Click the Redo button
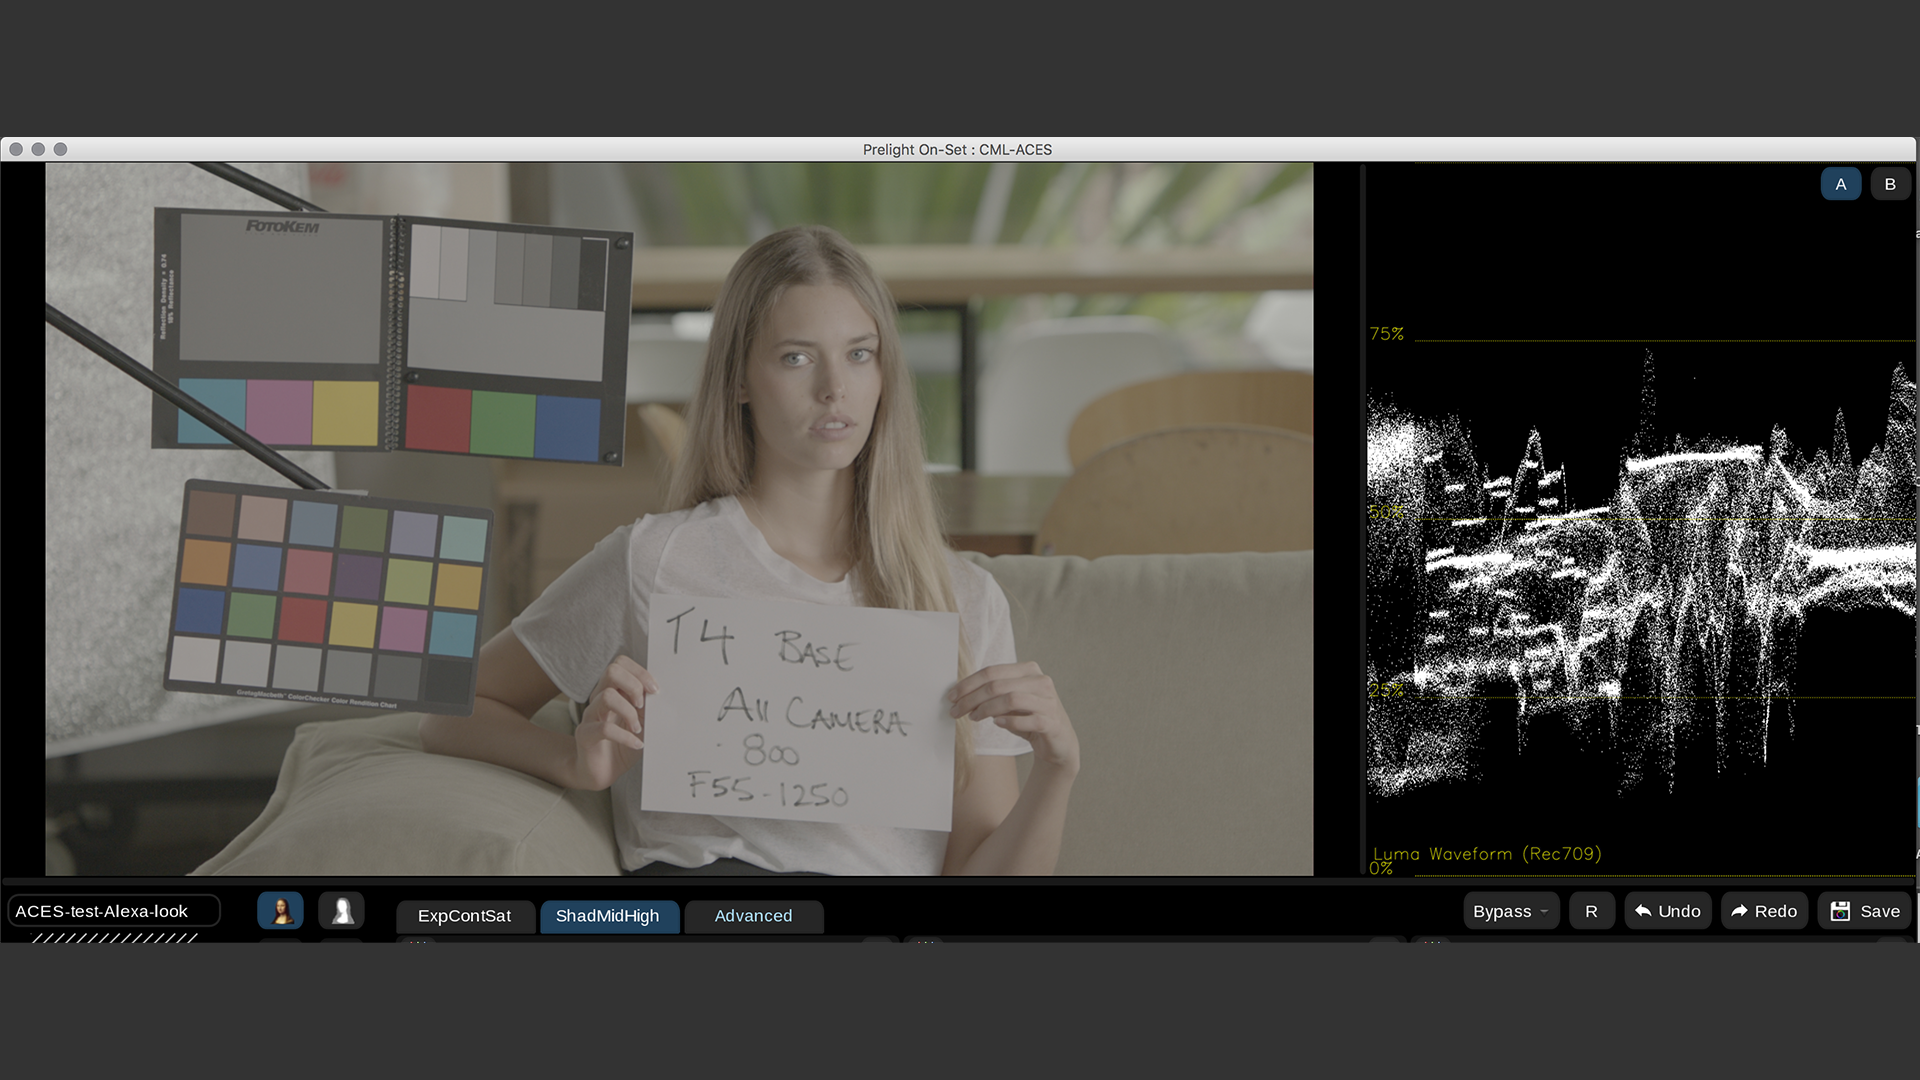 tap(1764, 911)
